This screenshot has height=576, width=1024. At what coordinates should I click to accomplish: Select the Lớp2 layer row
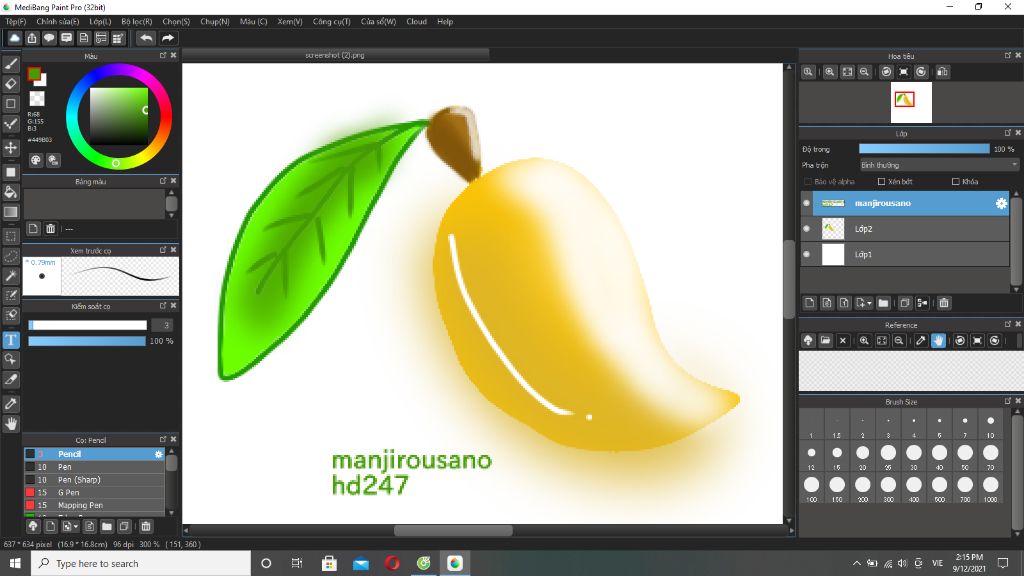click(x=905, y=229)
